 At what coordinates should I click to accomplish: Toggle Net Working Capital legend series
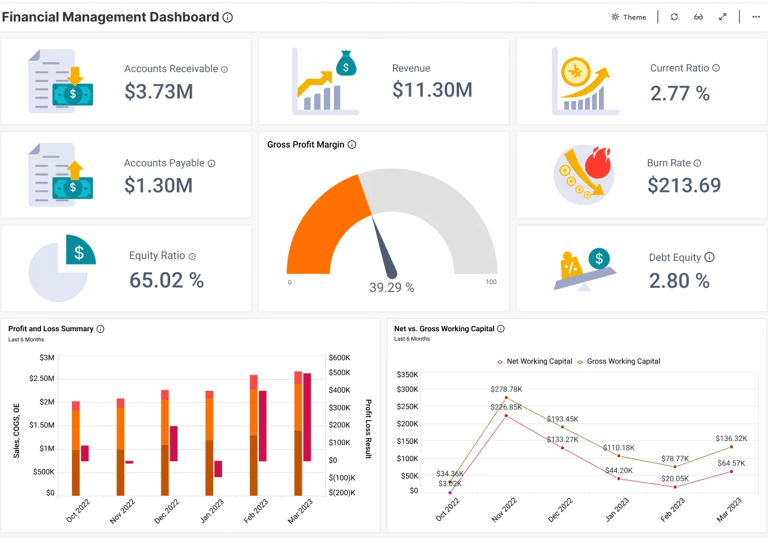pyautogui.click(x=534, y=362)
